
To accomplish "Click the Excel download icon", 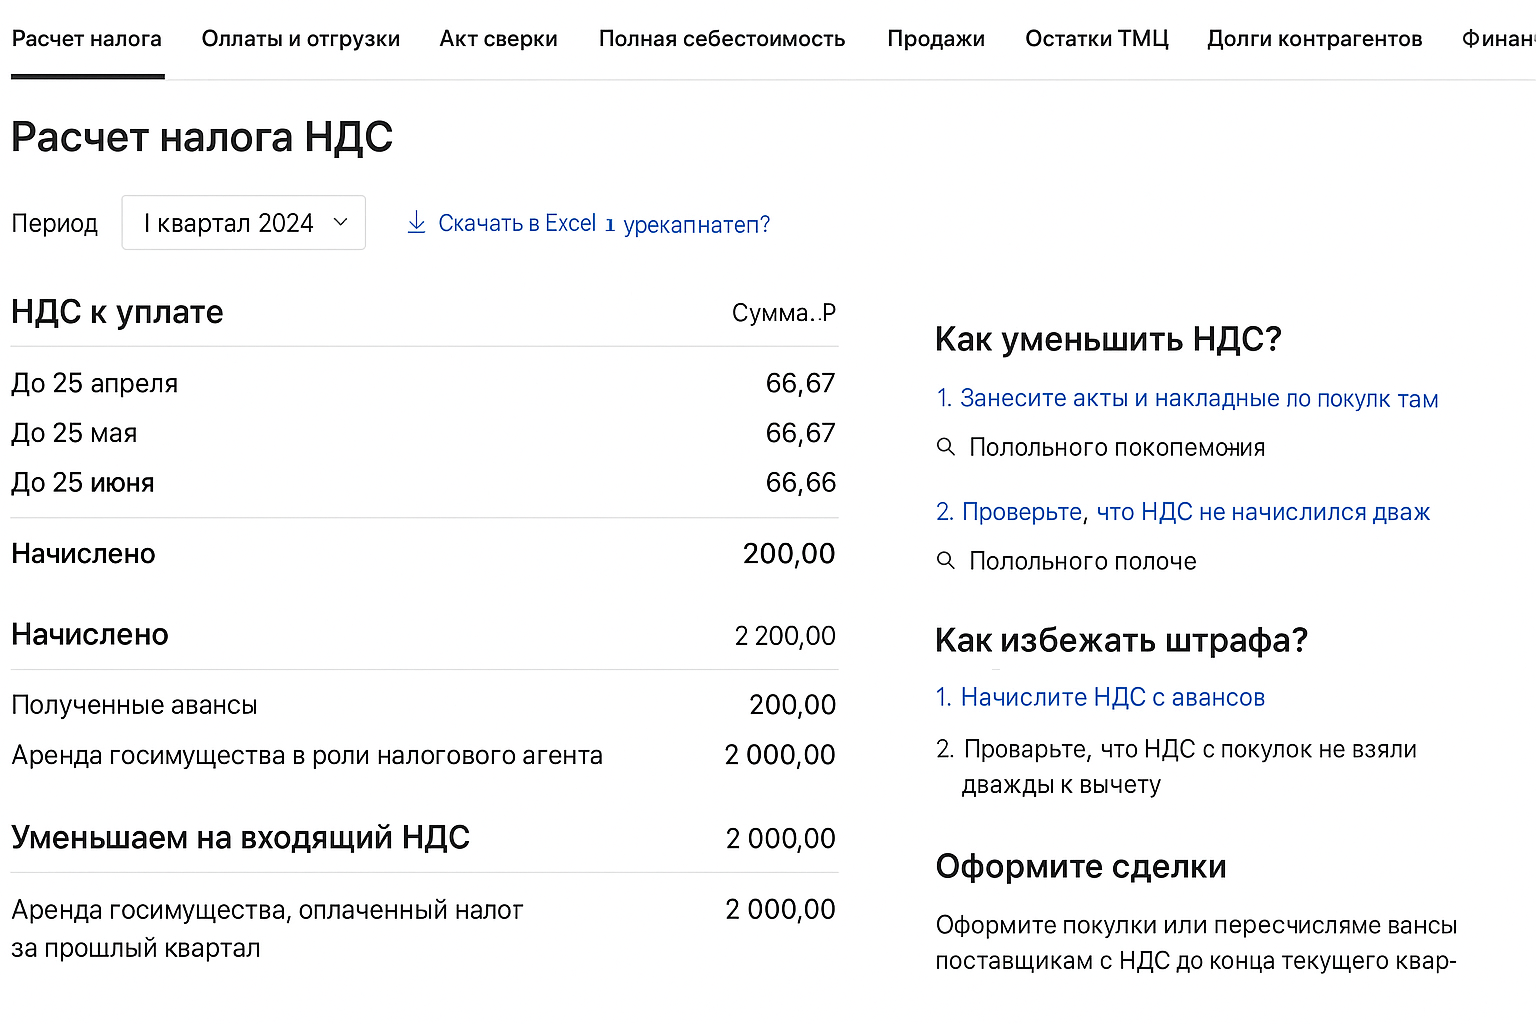I will click(x=416, y=223).
